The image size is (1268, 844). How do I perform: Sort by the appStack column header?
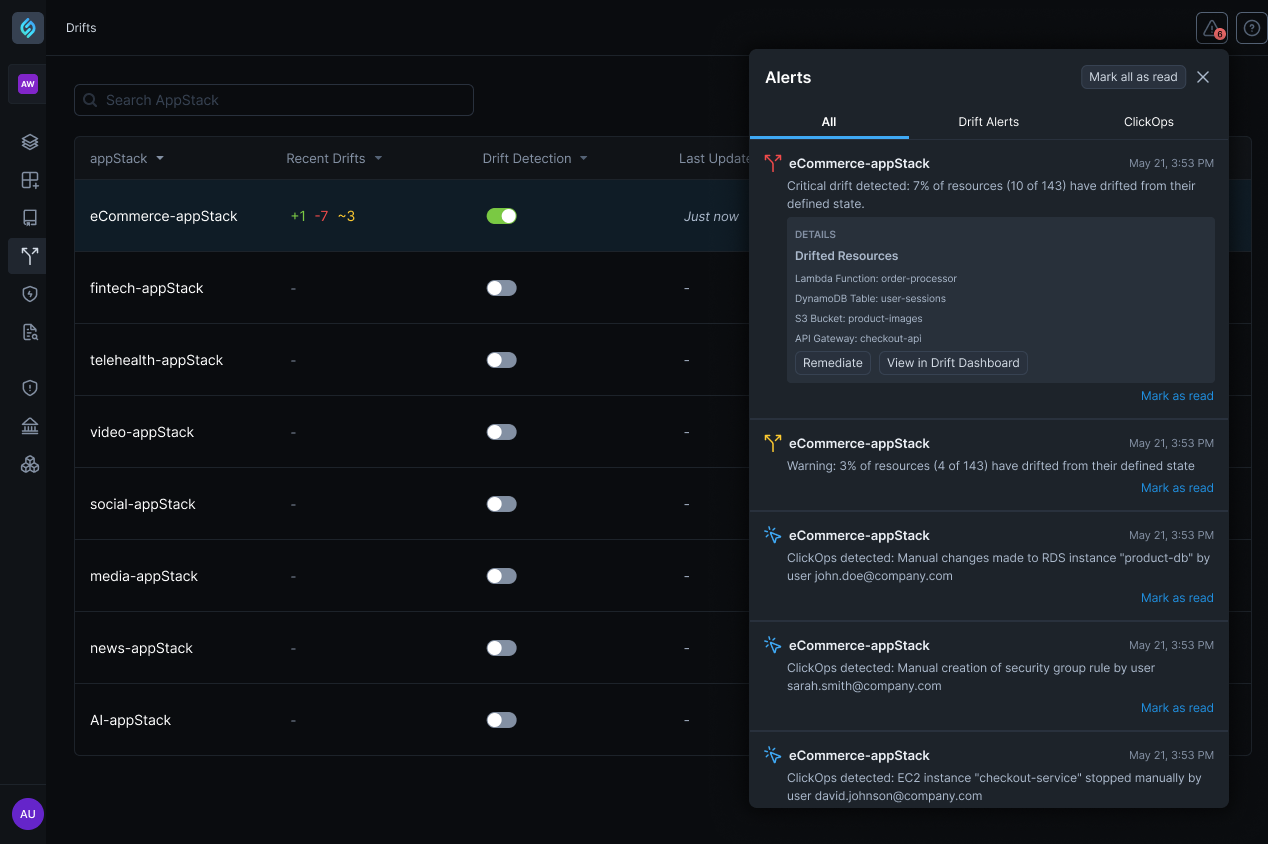(x=127, y=158)
